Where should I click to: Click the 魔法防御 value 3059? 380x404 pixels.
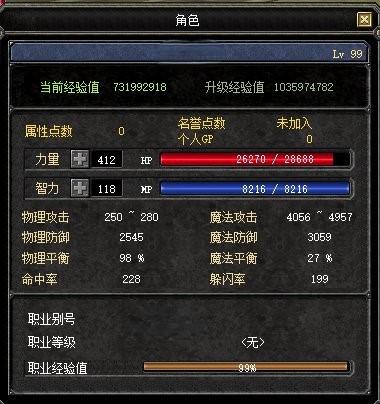tap(319, 237)
